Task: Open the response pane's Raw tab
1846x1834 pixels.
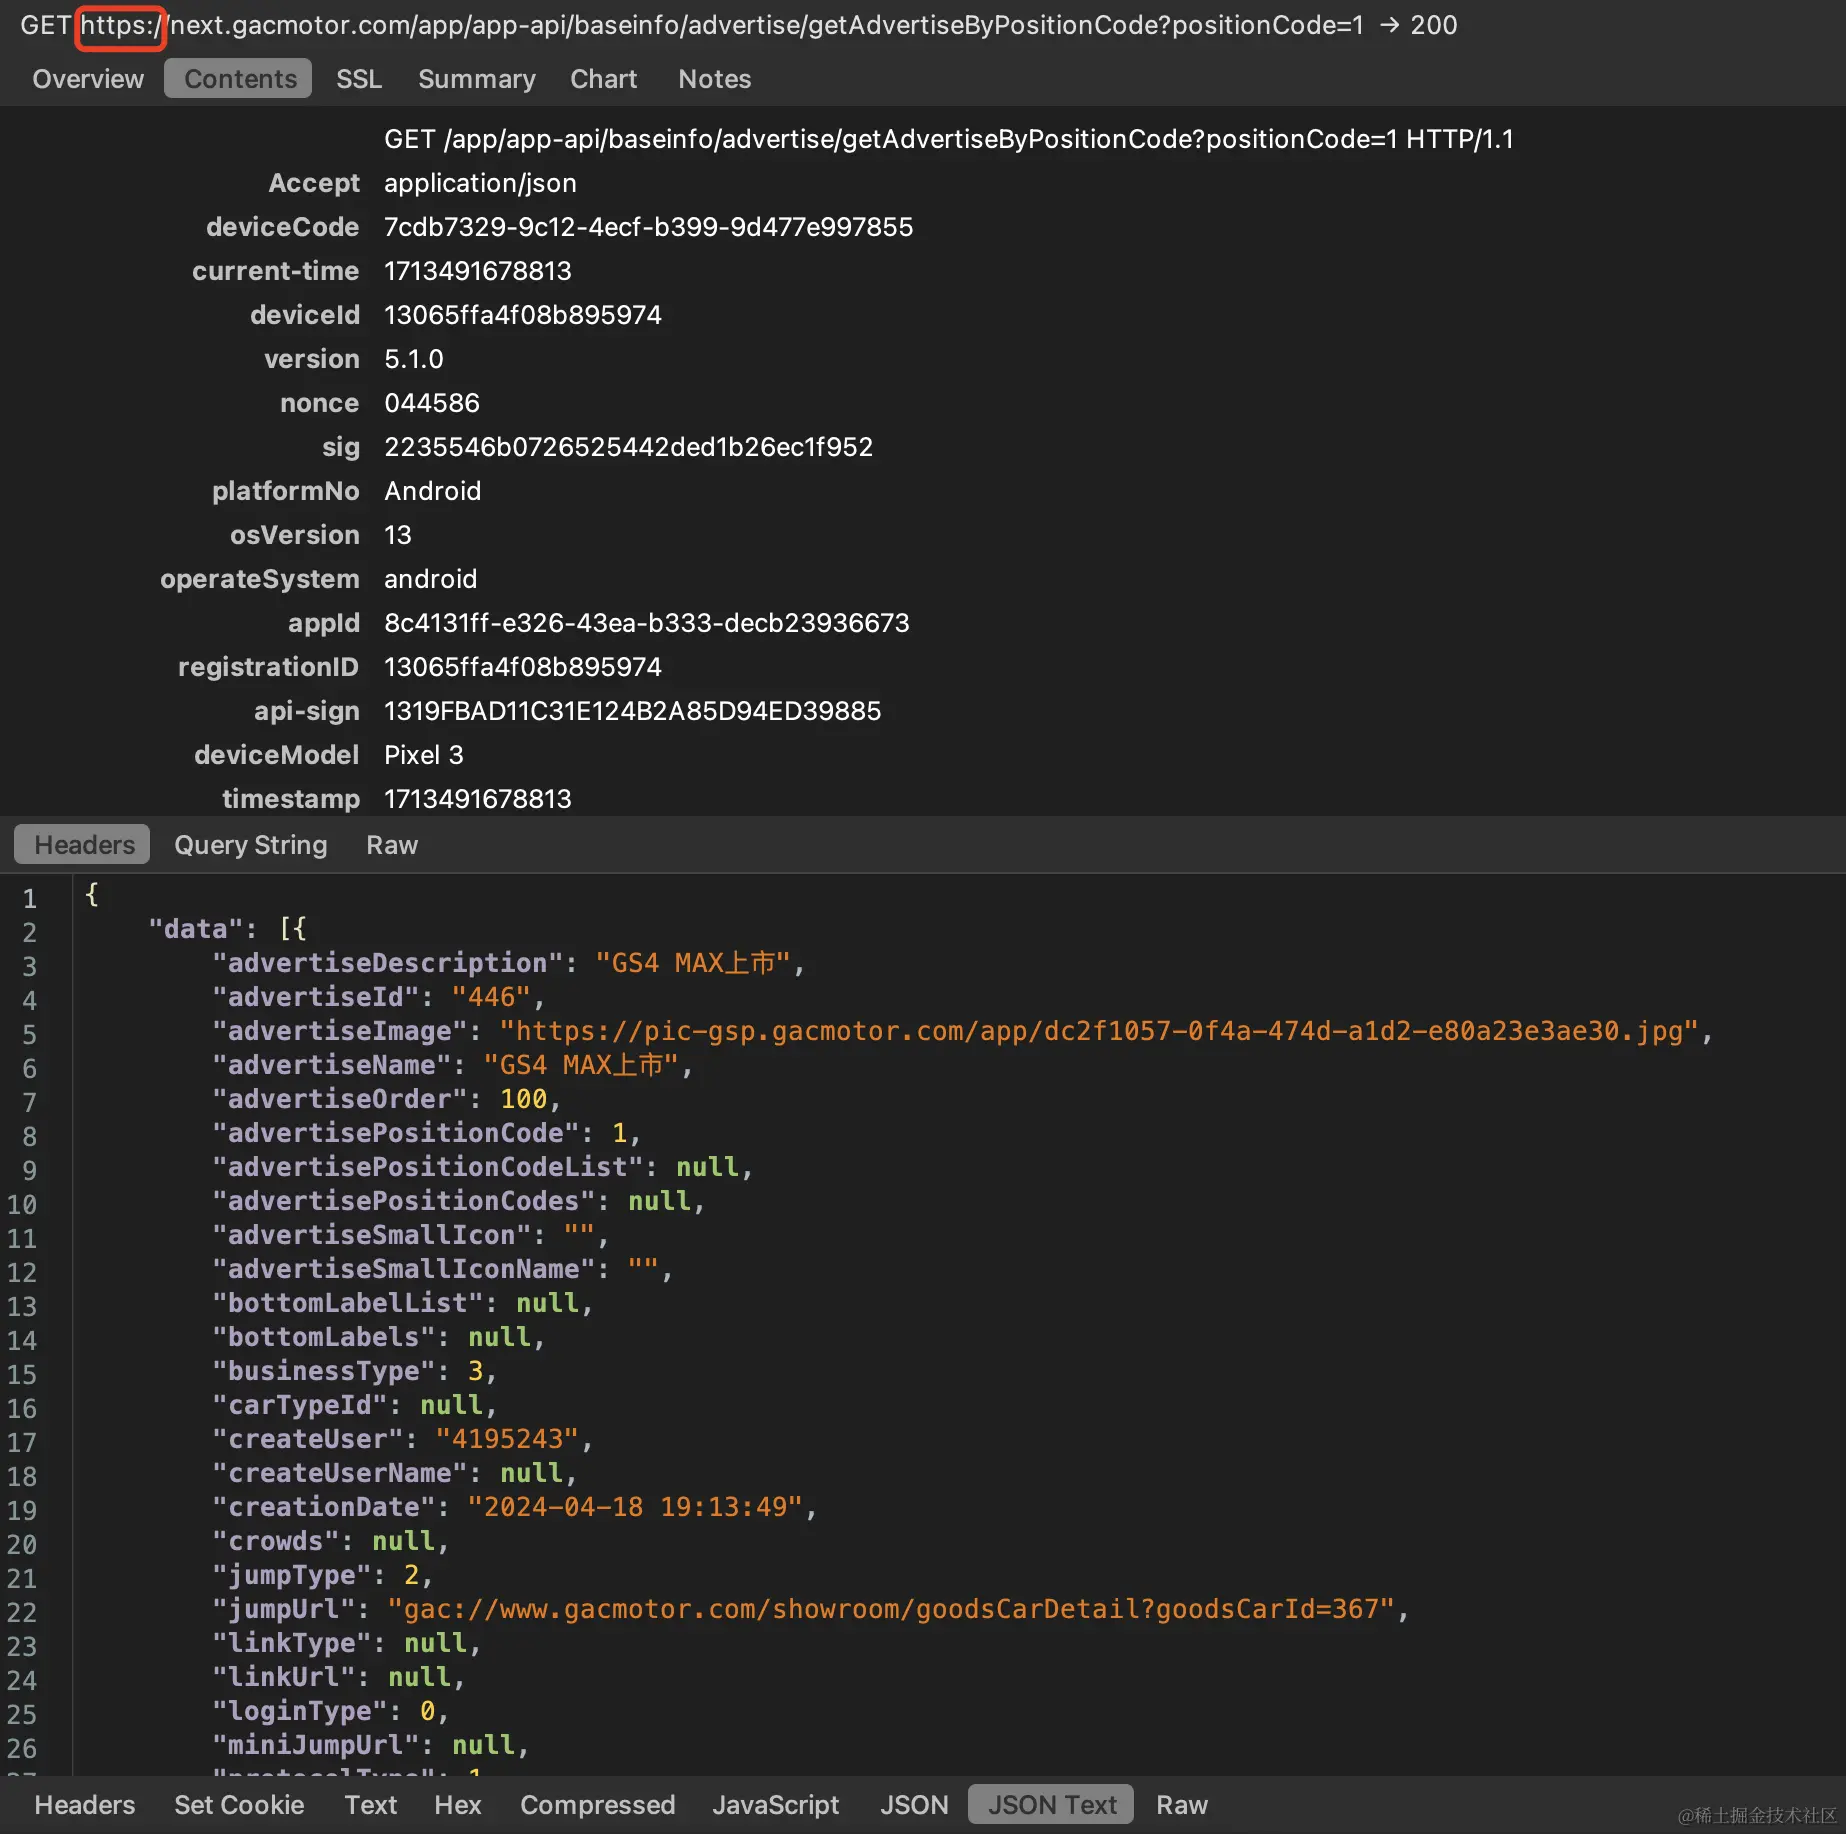Action: click(x=1182, y=1805)
